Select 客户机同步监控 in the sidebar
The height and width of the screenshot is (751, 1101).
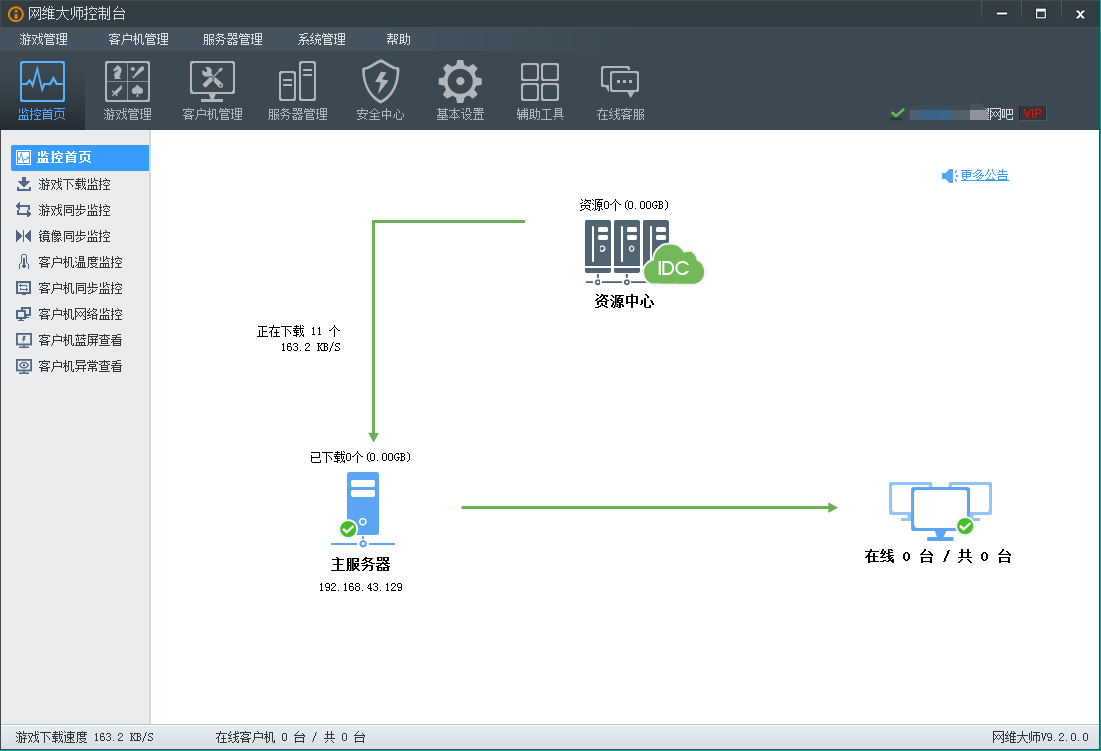[80, 288]
